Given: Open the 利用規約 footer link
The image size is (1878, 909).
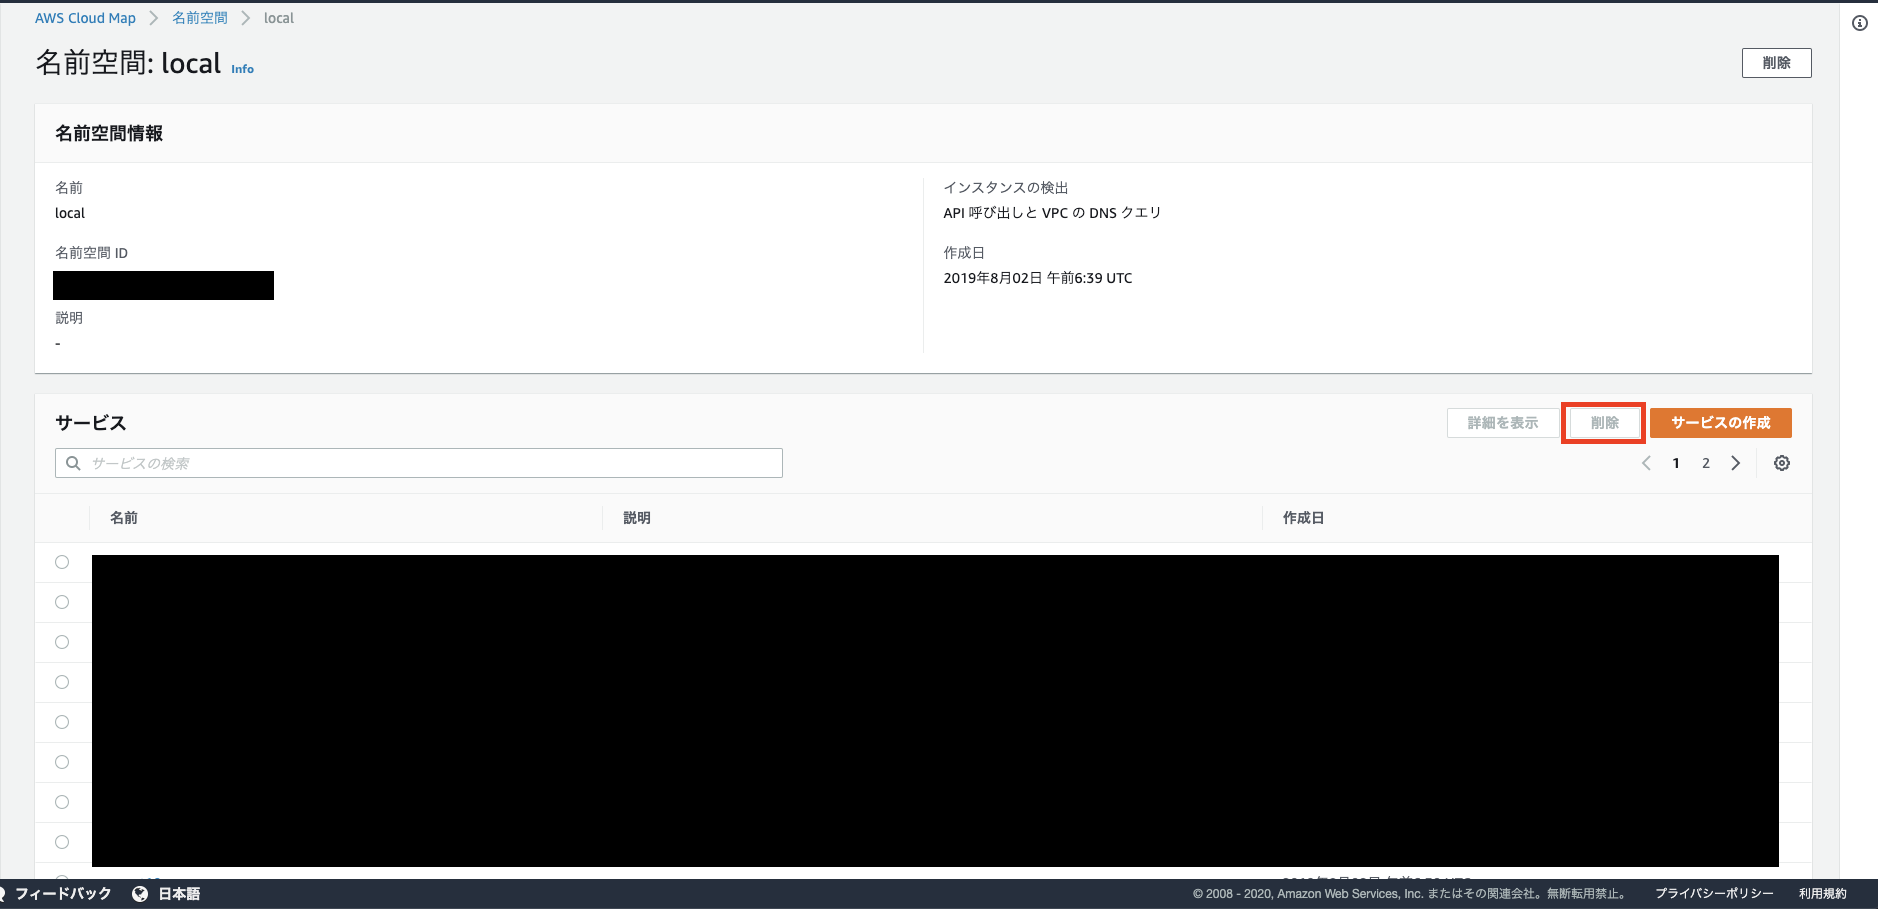Looking at the screenshot, I should [x=1823, y=894].
